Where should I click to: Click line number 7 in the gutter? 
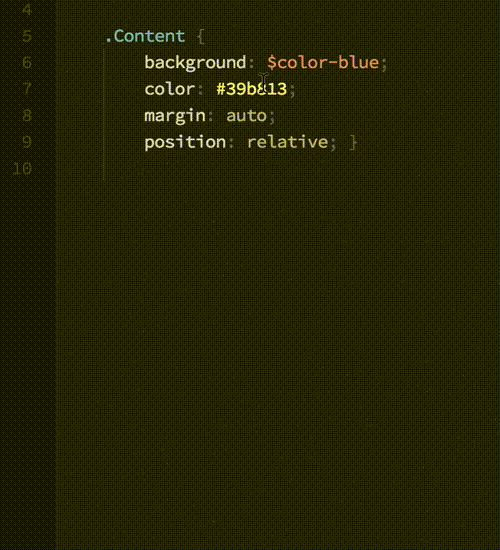point(27,89)
